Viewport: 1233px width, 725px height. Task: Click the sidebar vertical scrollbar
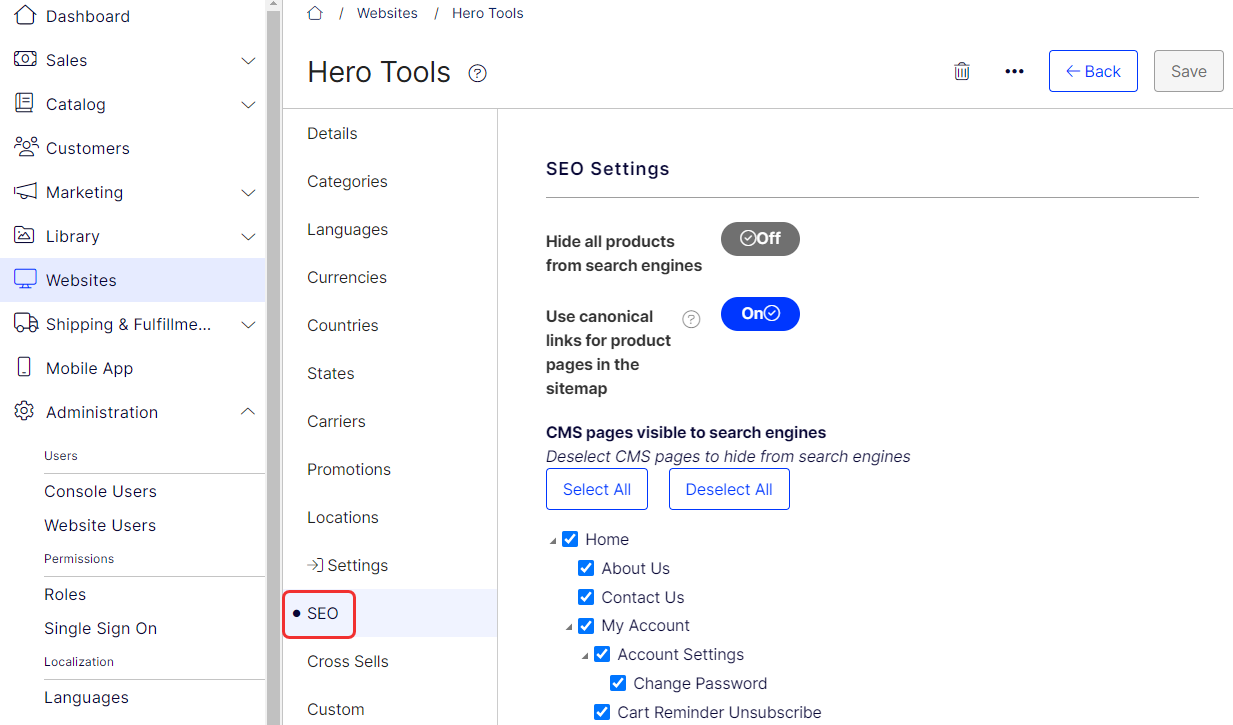pos(273,362)
